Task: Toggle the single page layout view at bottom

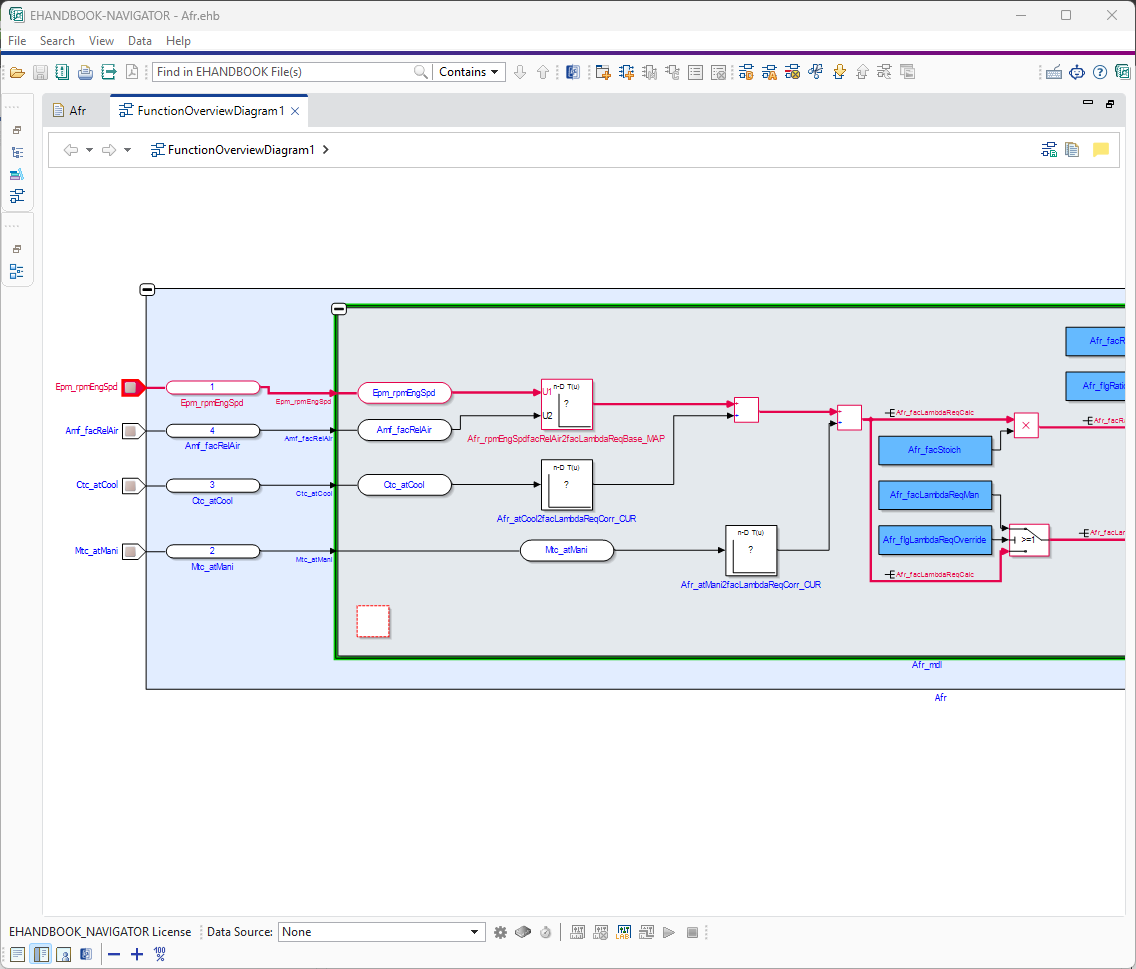Action: click(x=17, y=955)
